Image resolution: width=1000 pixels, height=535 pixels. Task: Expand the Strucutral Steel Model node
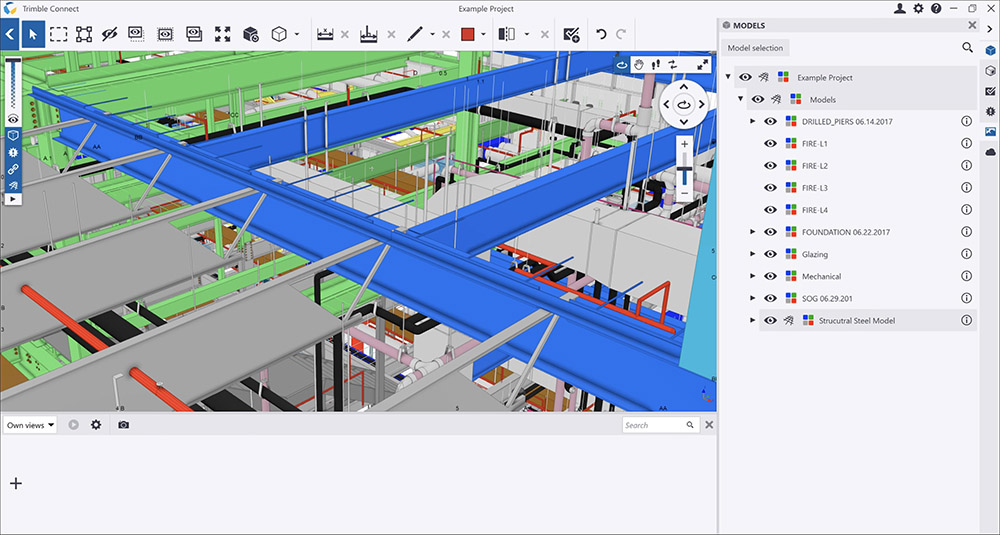point(753,320)
